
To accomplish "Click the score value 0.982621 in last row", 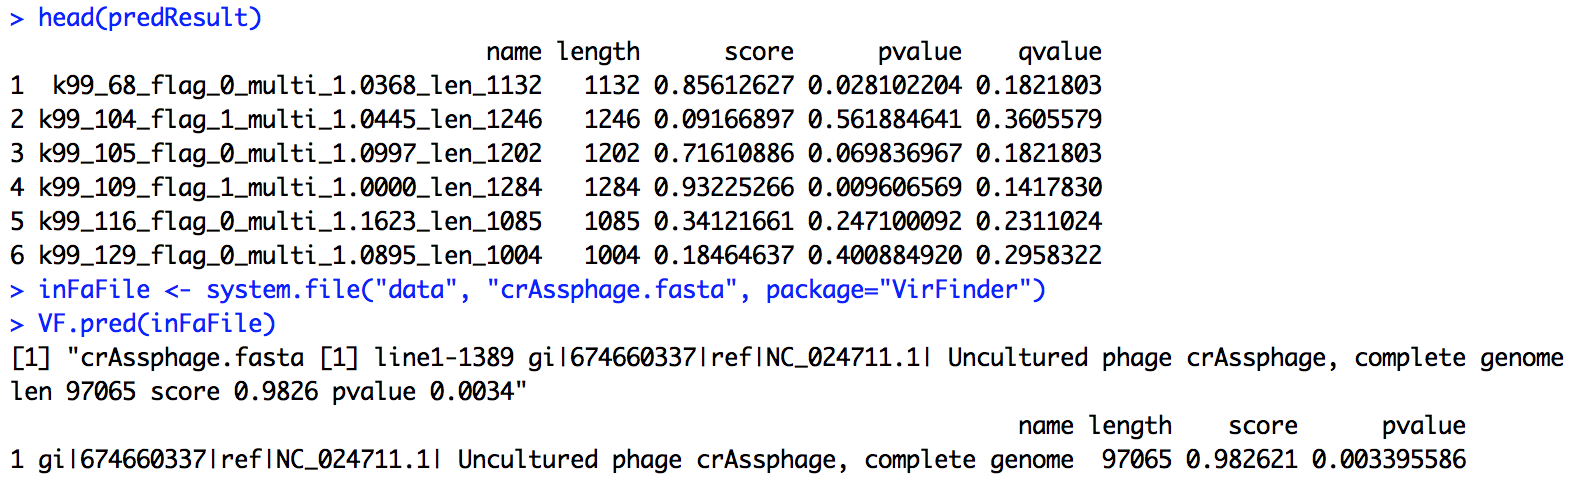I will [x=1242, y=459].
